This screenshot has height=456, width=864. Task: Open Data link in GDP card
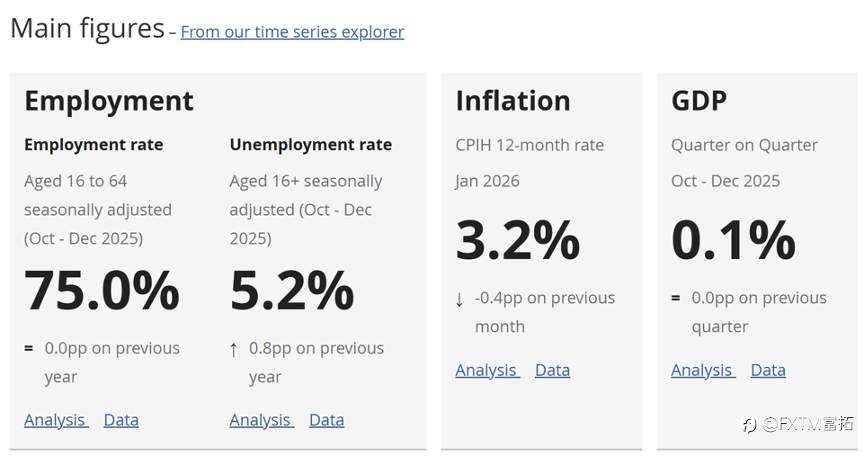(x=768, y=370)
